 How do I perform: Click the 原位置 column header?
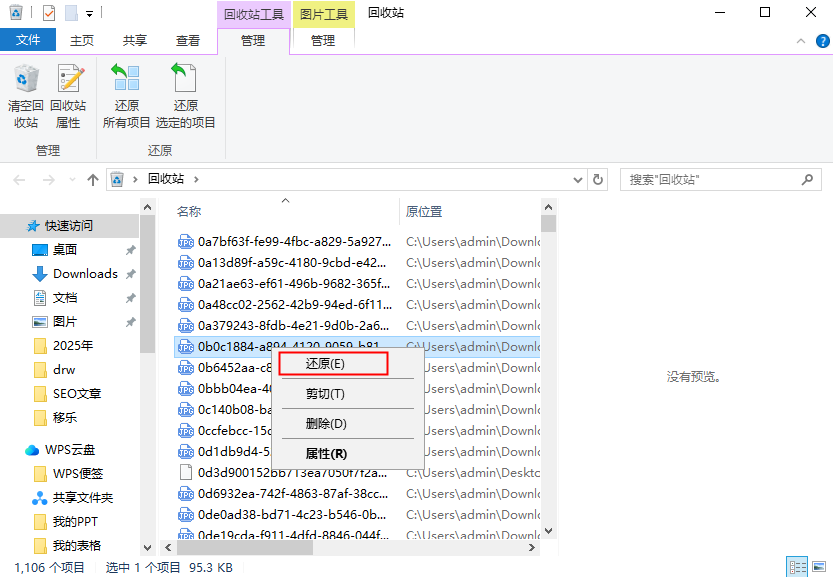424,212
